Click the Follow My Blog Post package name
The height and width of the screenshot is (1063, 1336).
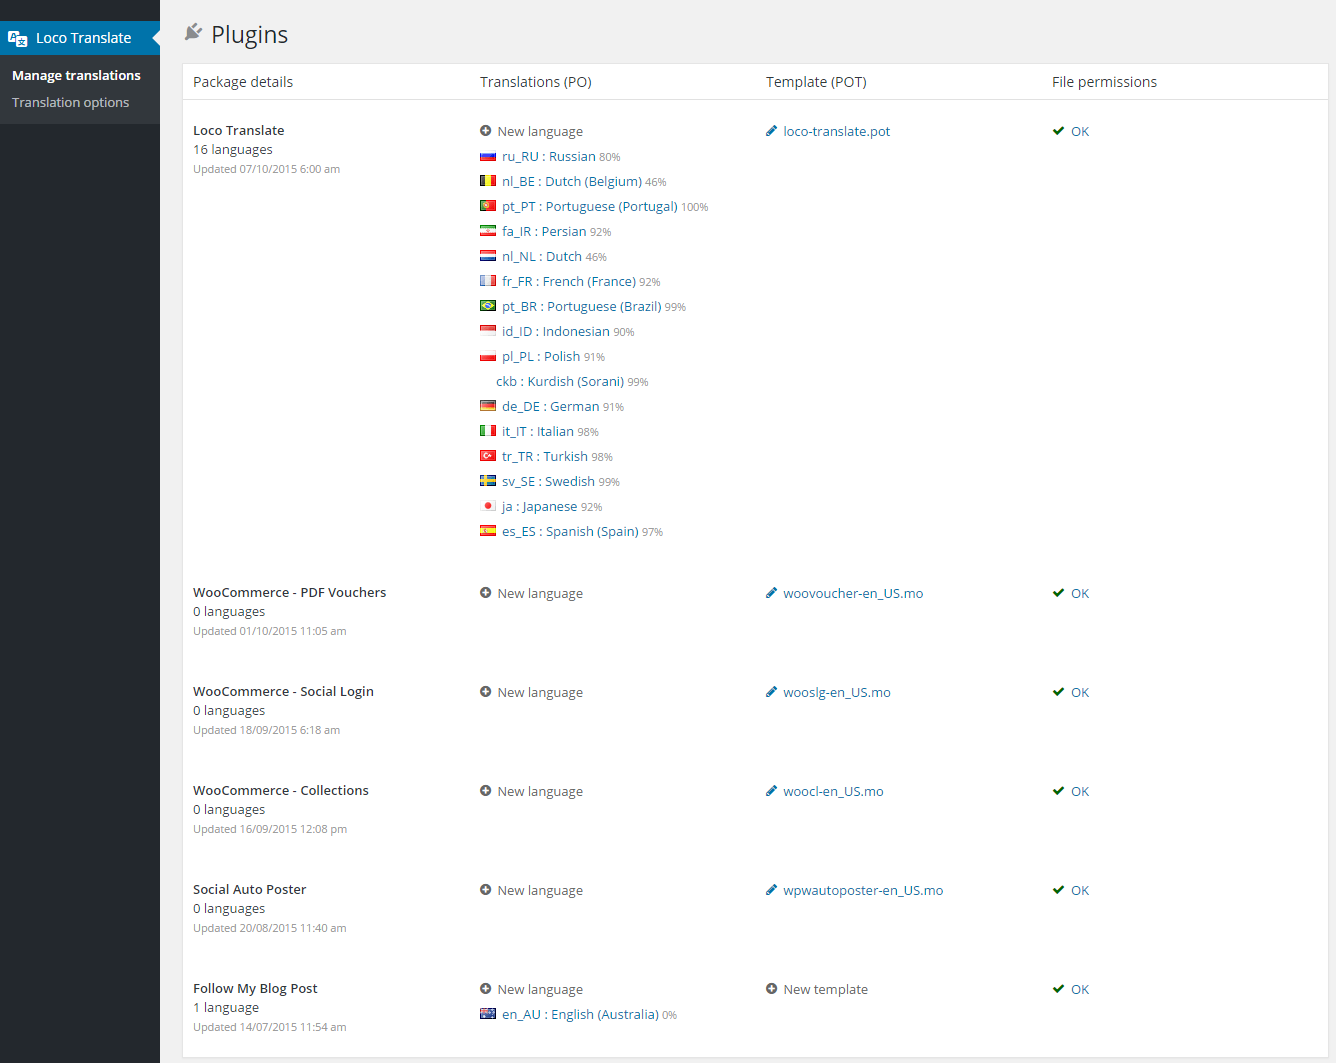click(255, 988)
